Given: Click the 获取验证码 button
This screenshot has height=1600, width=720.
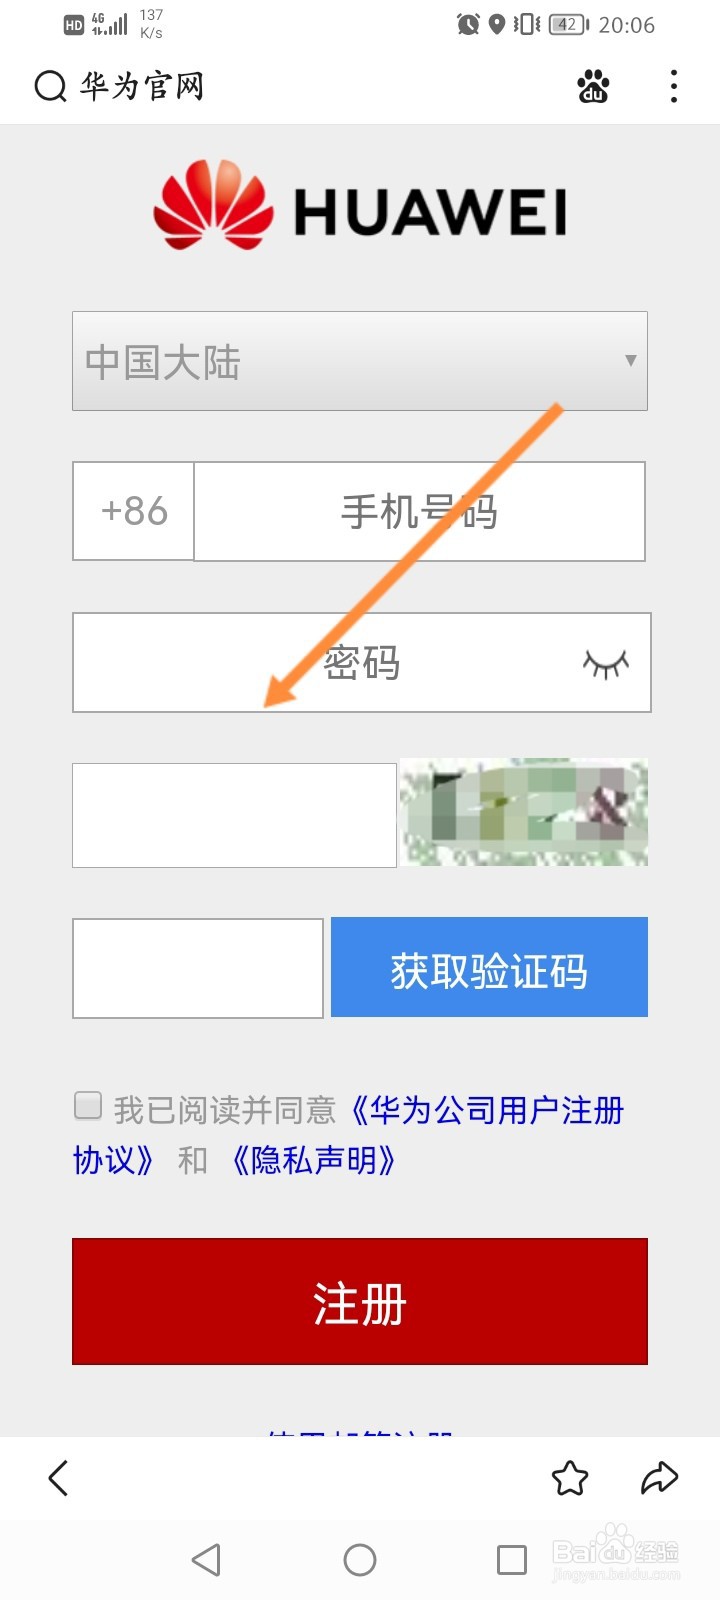Looking at the screenshot, I should pos(489,967).
